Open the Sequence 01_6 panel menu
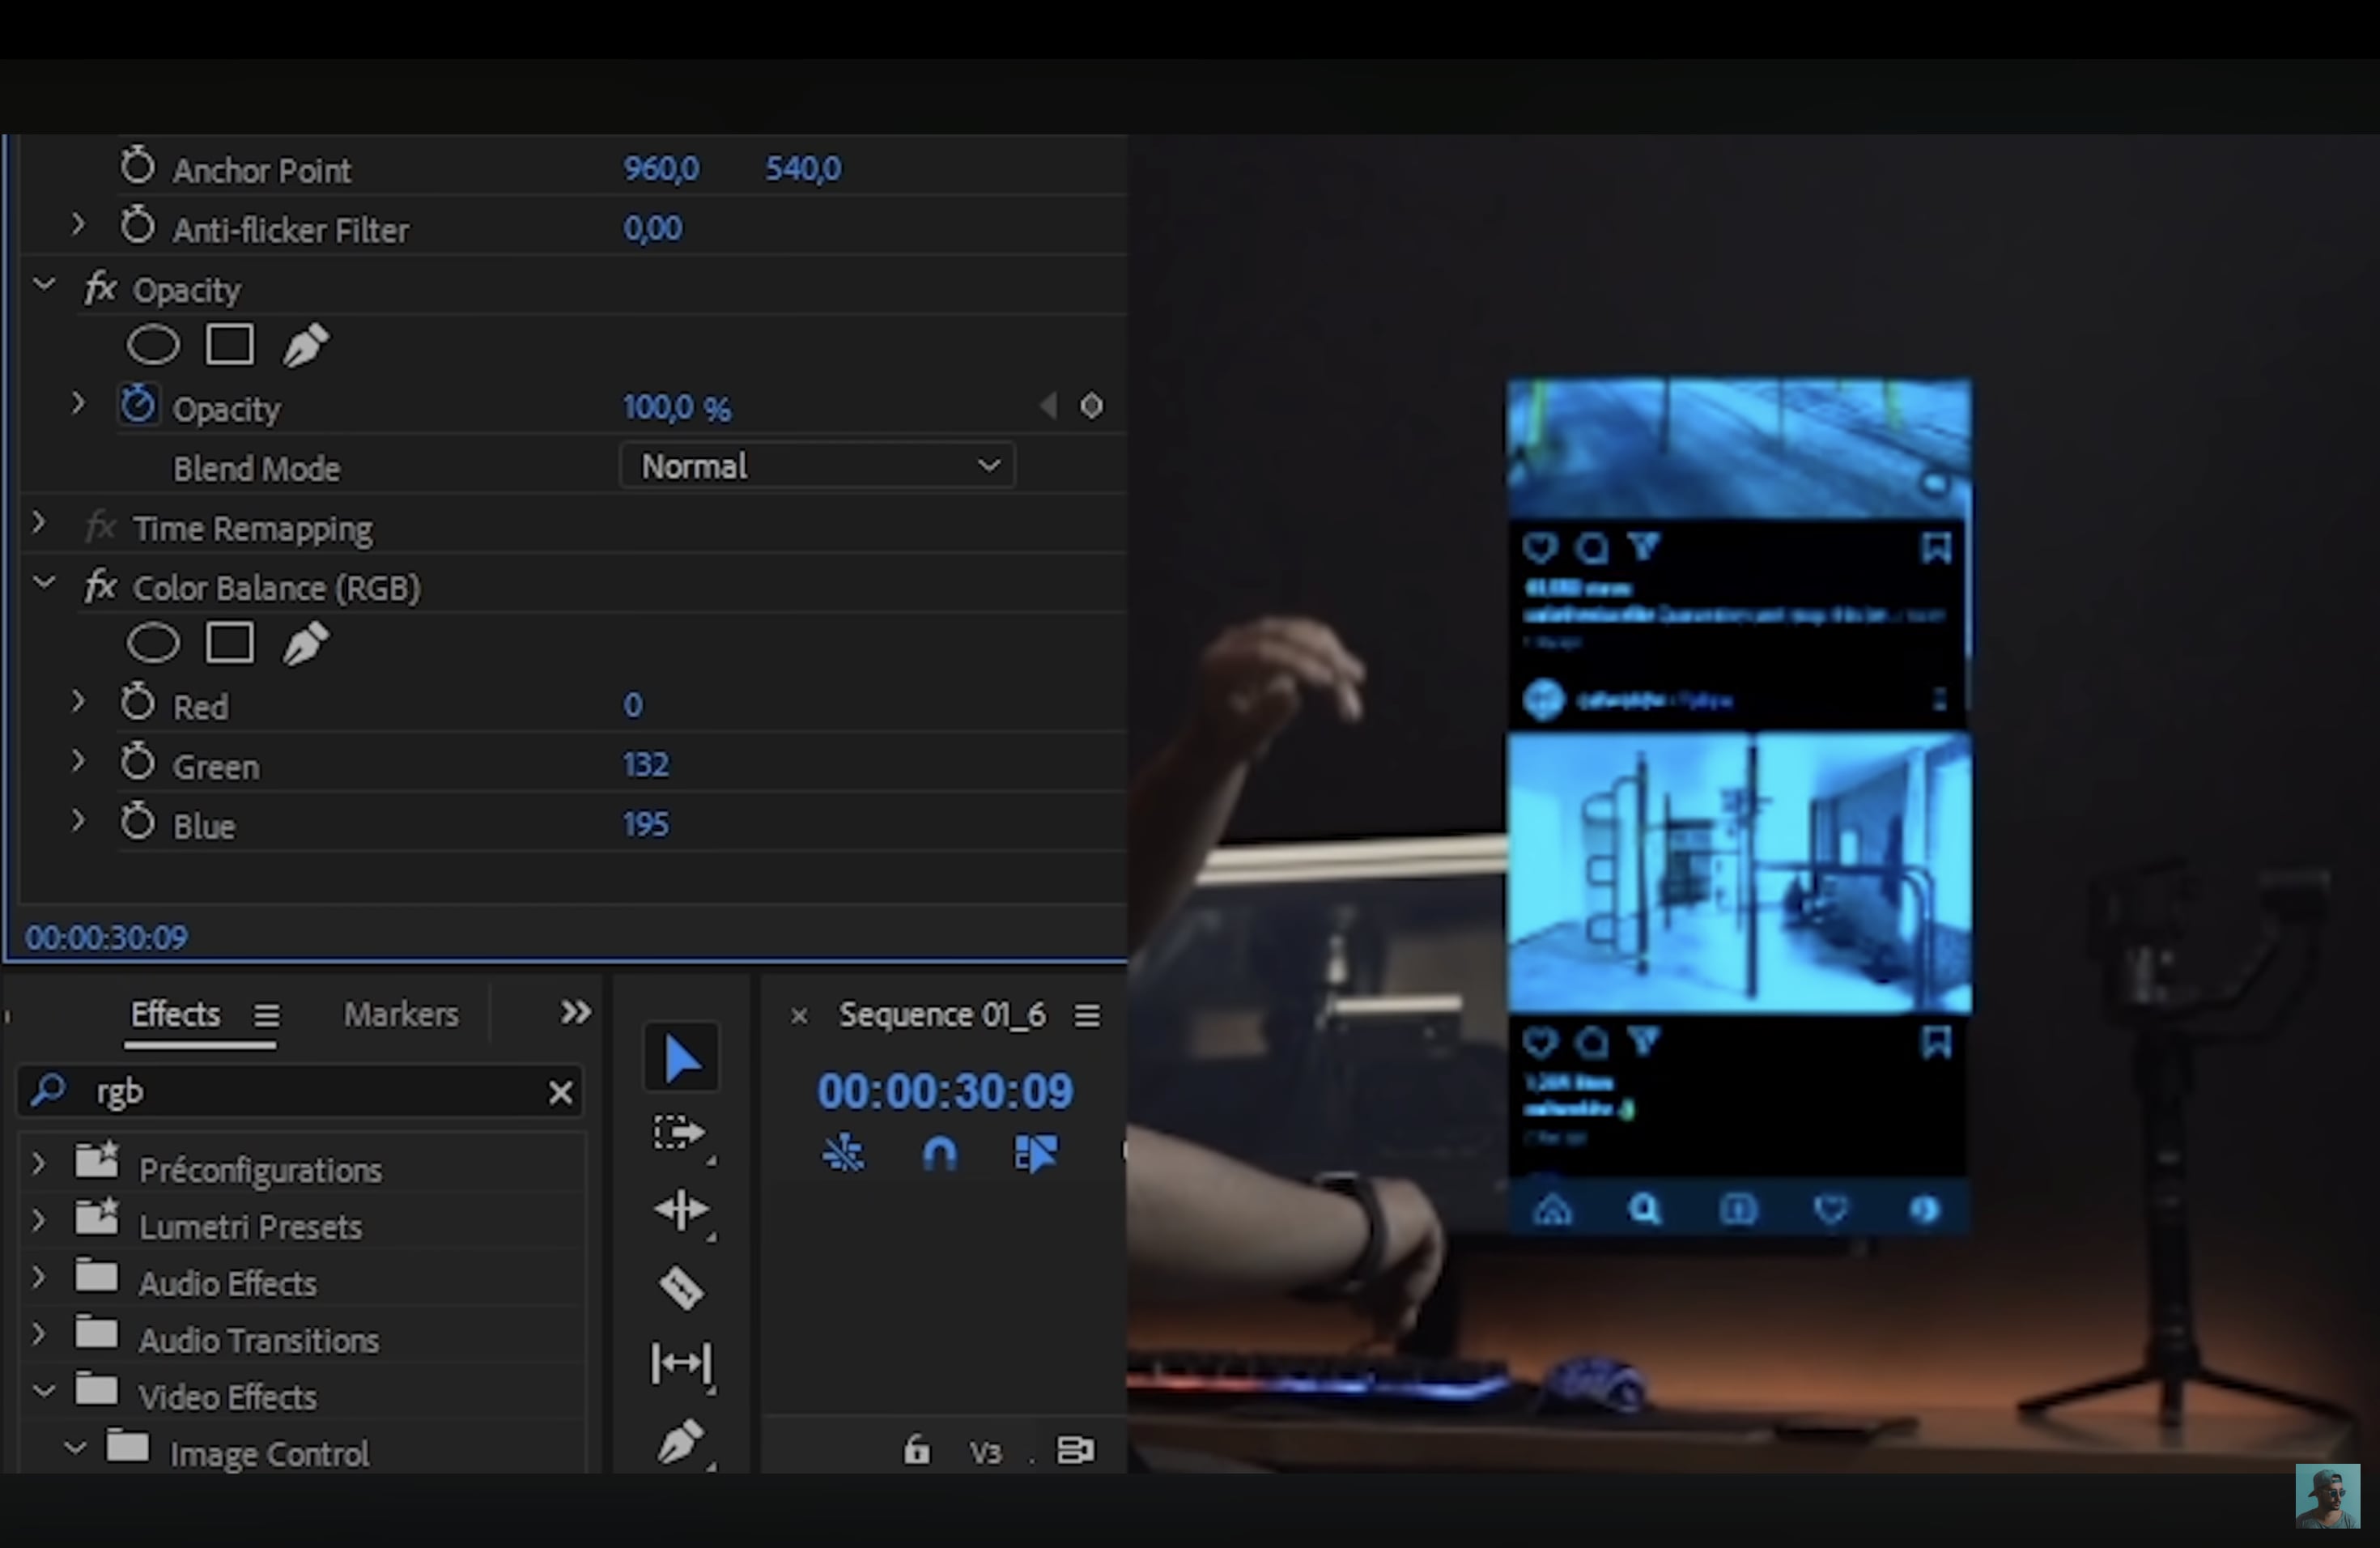The width and height of the screenshot is (2380, 1548). [1087, 1015]
